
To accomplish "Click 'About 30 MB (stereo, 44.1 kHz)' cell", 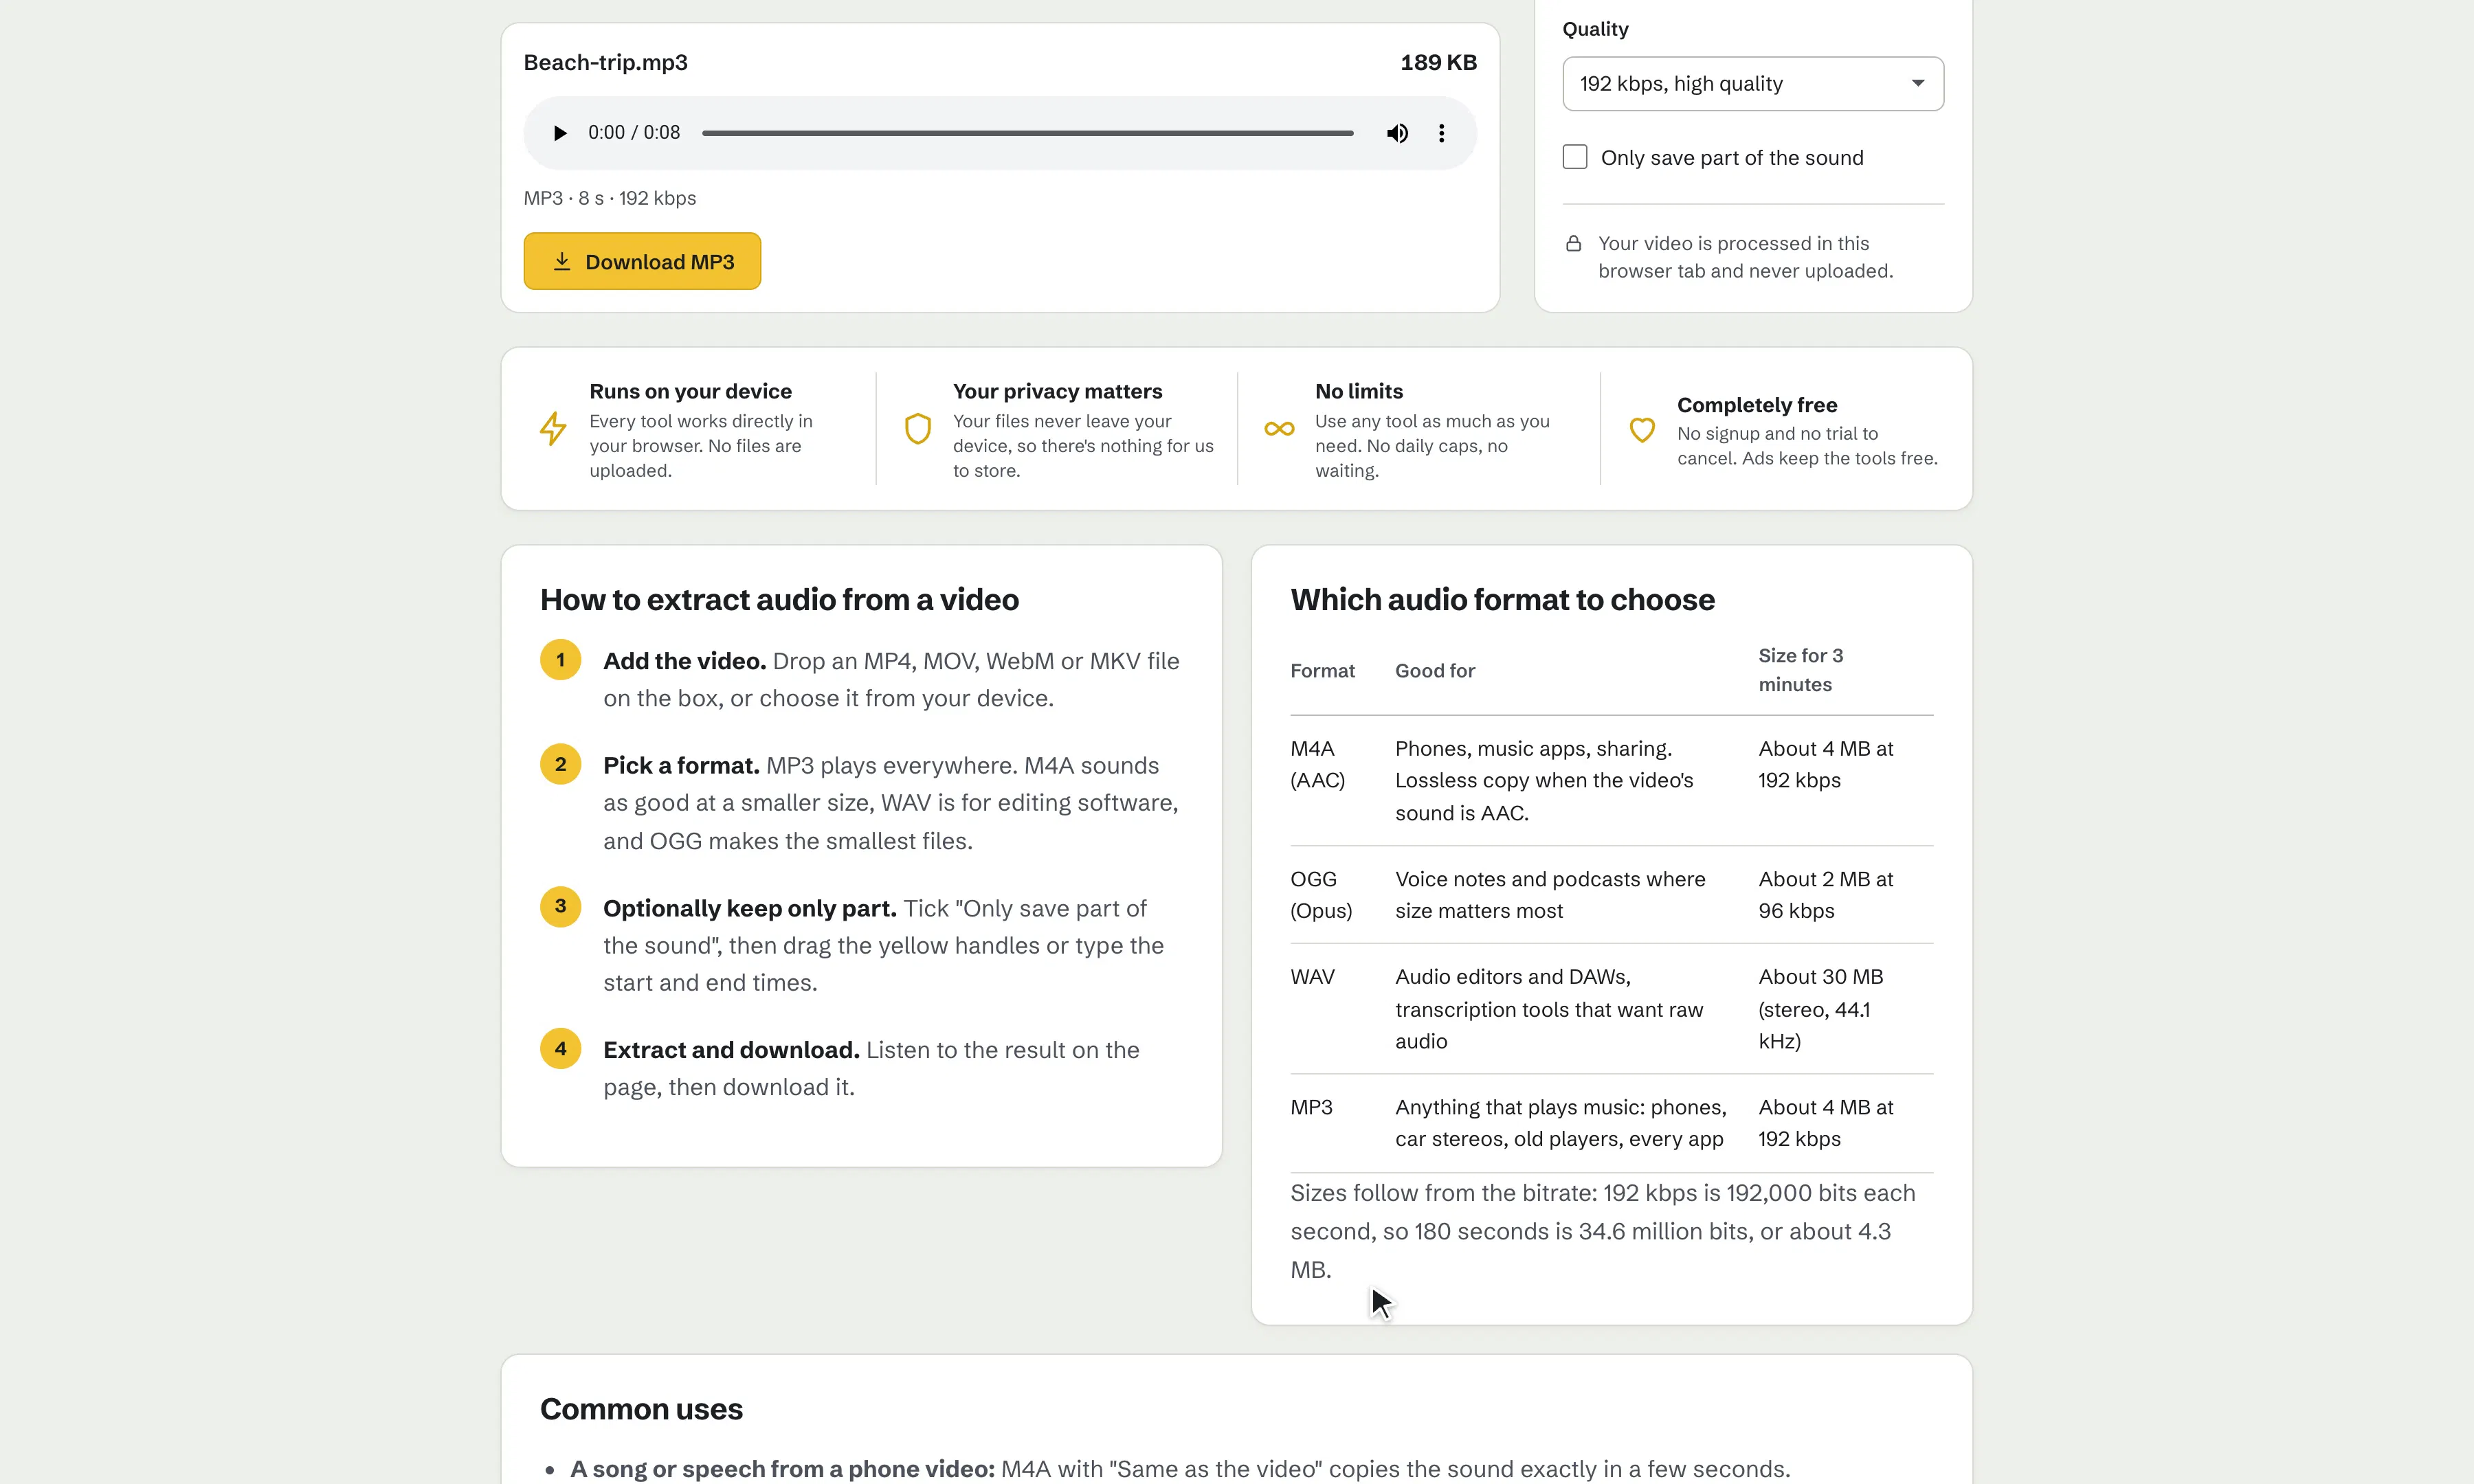I will 1820,1009.
